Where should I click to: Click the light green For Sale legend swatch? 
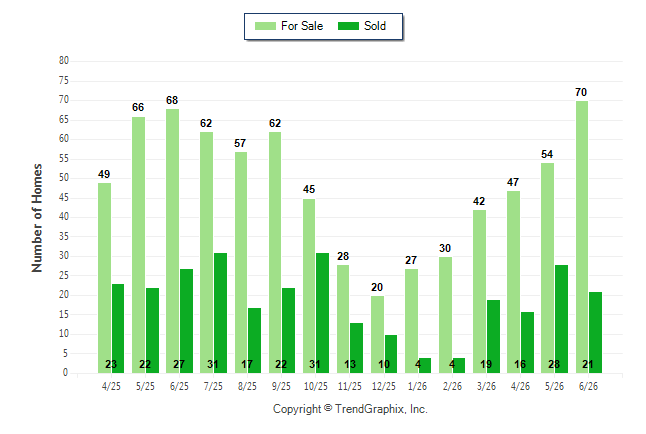[265, 26]
